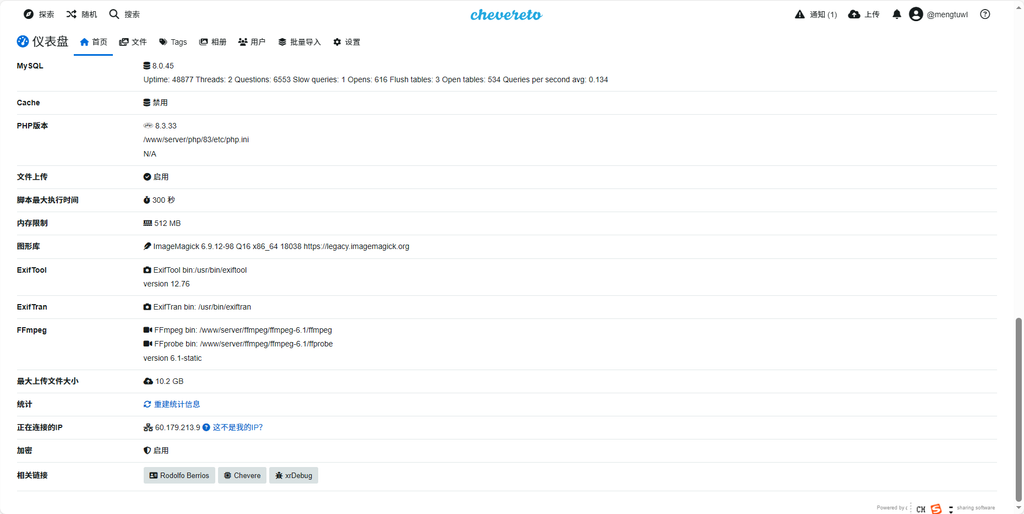Viewport: 1024px width, 514px height.
Task: Select the version 6.1-static text
Action: [x=172, y=358]
